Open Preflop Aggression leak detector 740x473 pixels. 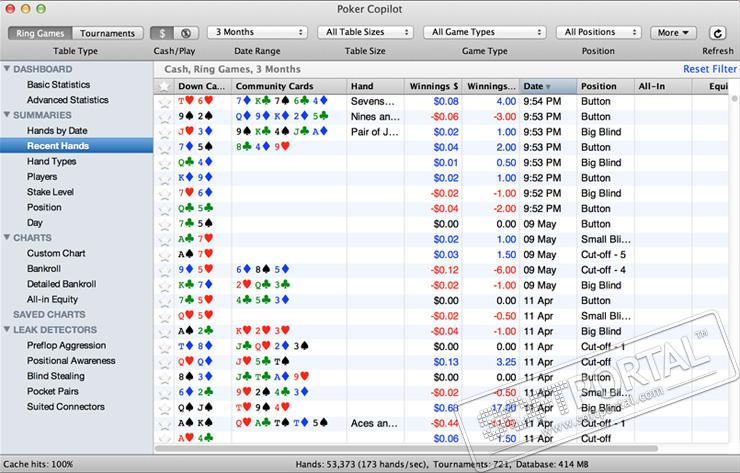tap(67, 345)
